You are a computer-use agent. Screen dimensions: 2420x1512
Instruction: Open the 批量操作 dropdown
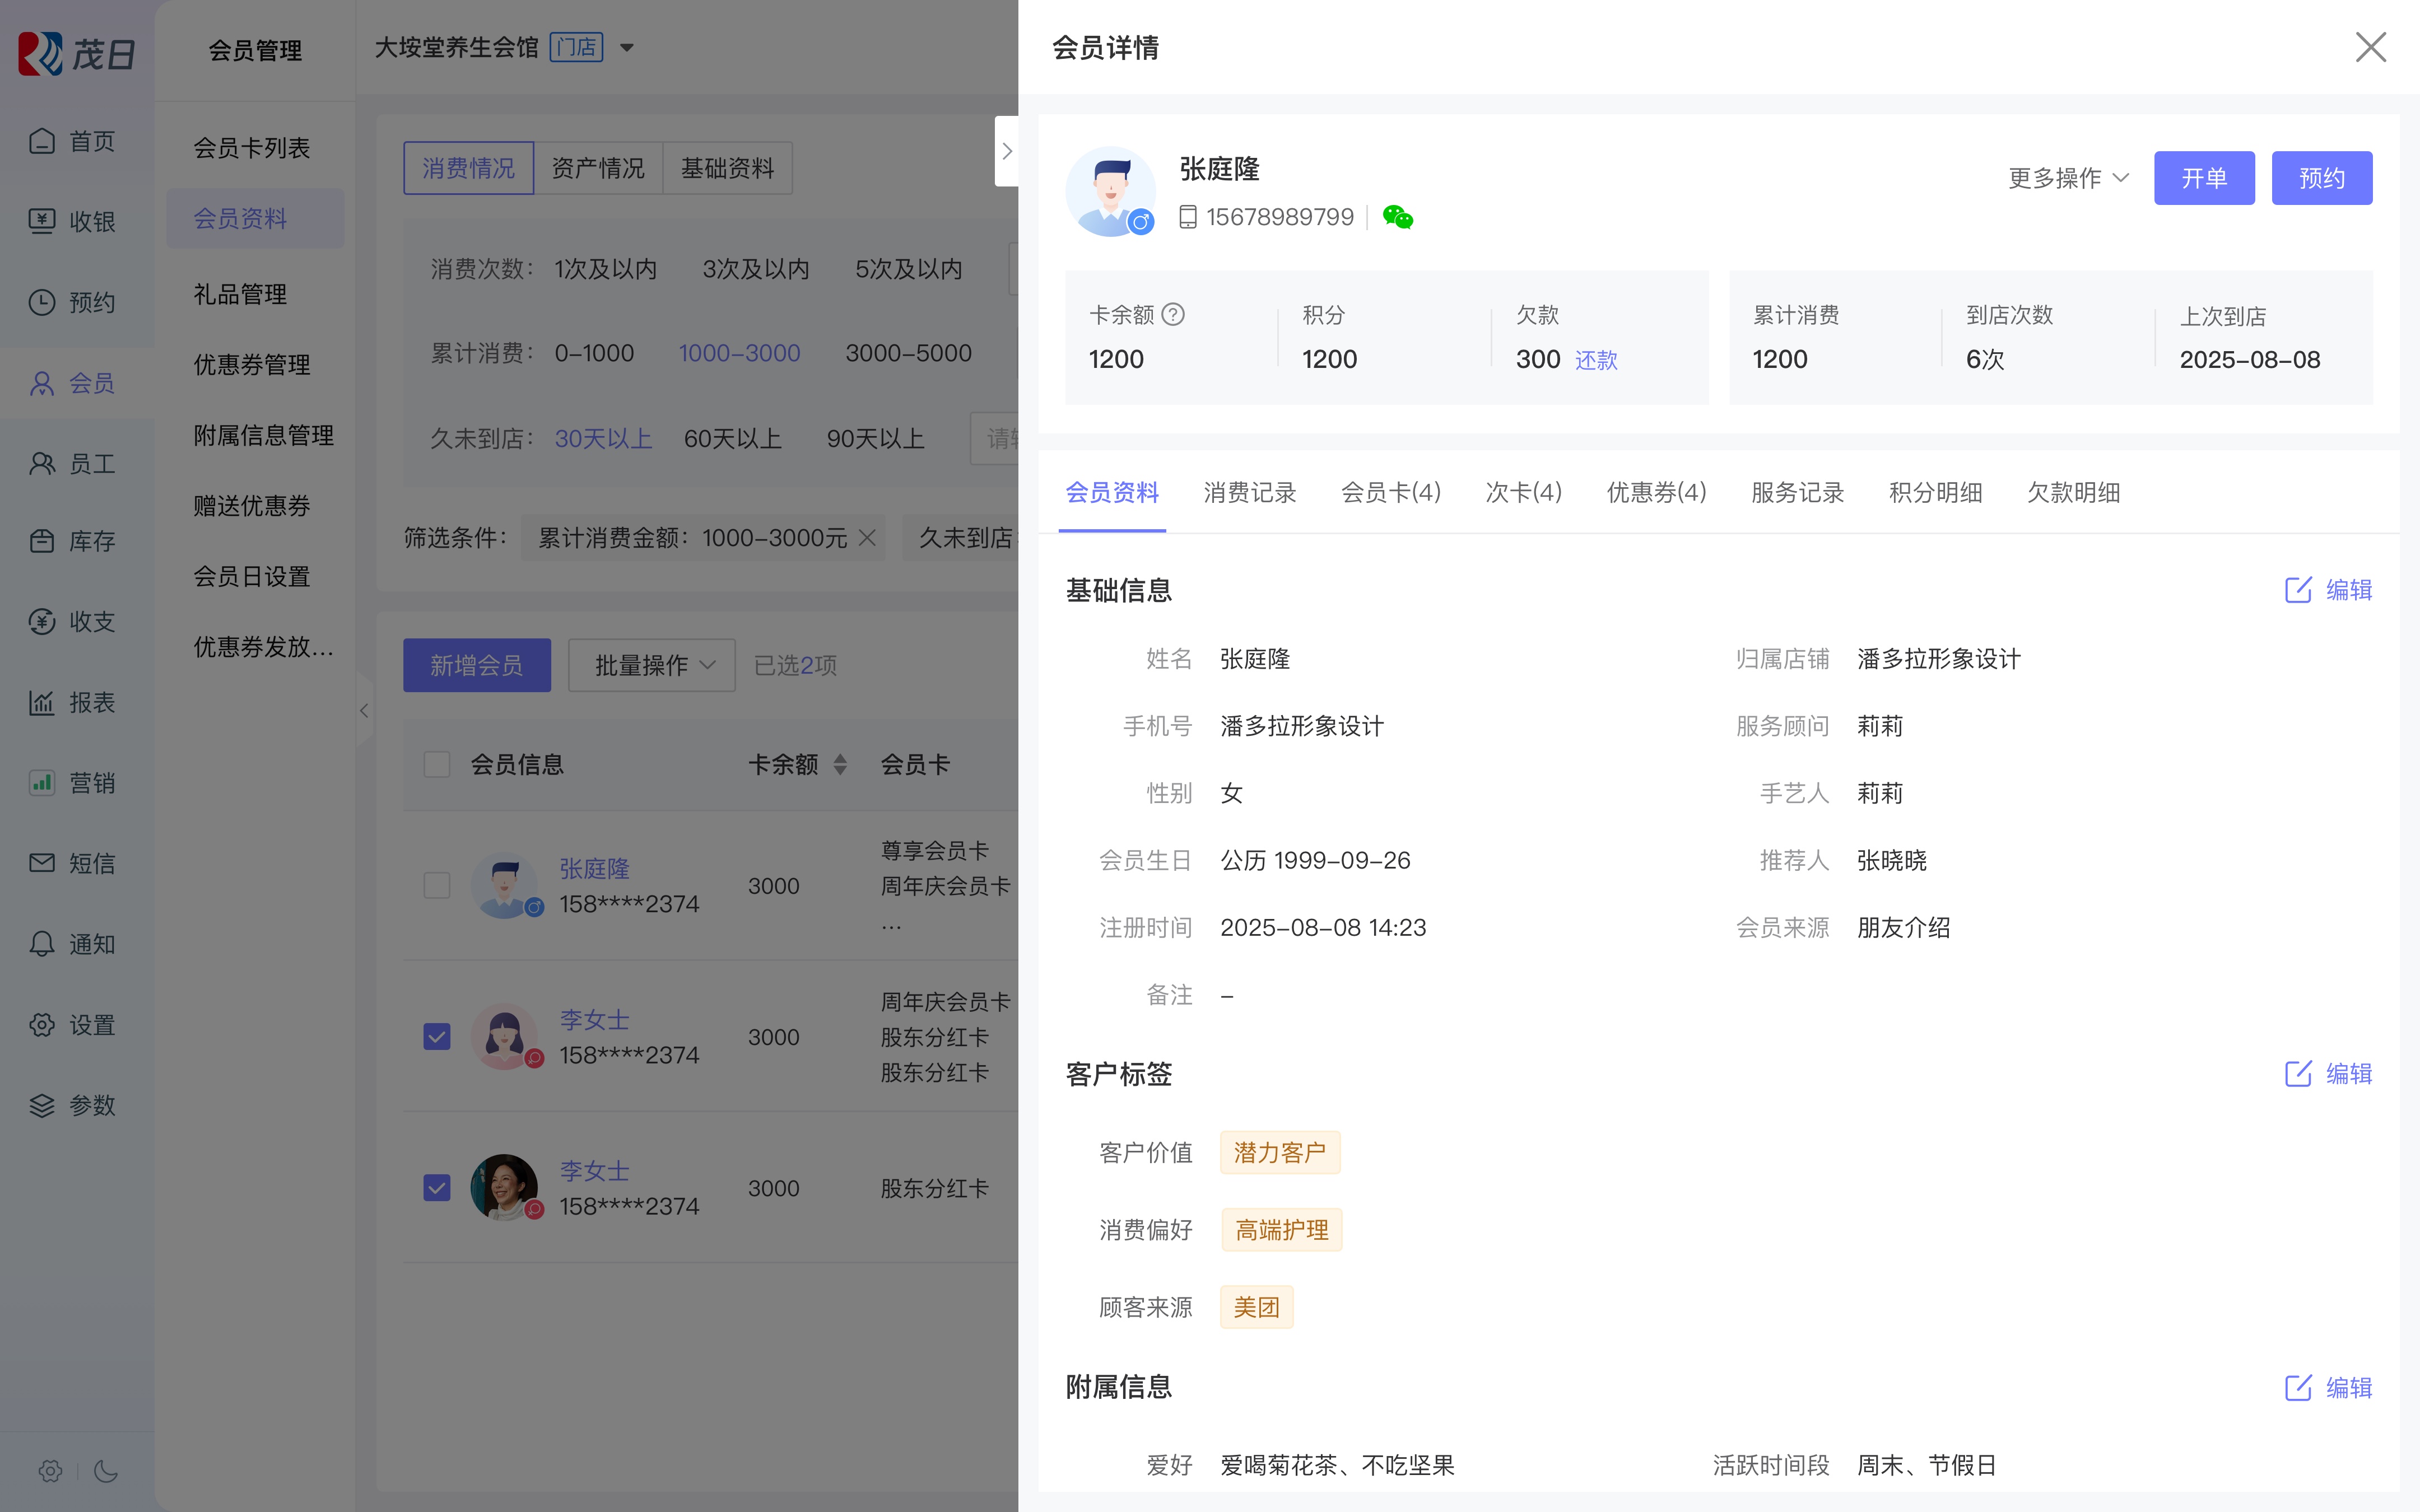tap(652, 665)
